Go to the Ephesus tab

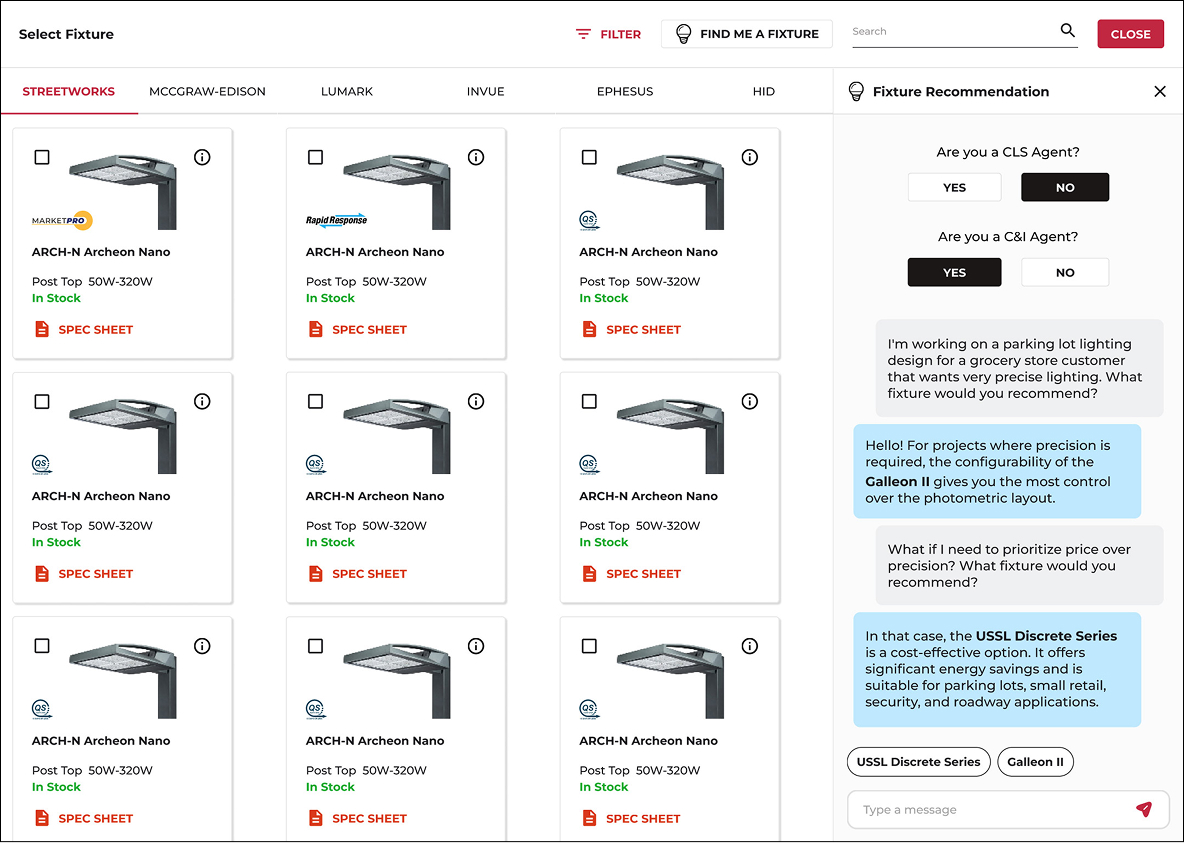coord(624,91)
